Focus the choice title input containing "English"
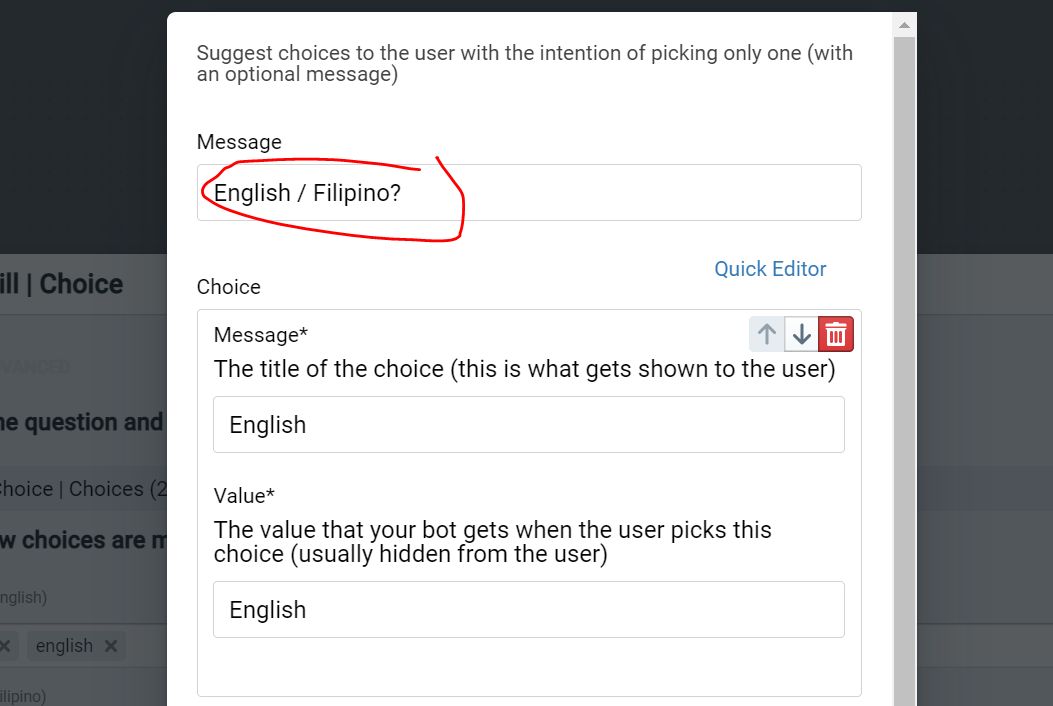The width and height of the screenshot is (1053, 706). [529, 424]
